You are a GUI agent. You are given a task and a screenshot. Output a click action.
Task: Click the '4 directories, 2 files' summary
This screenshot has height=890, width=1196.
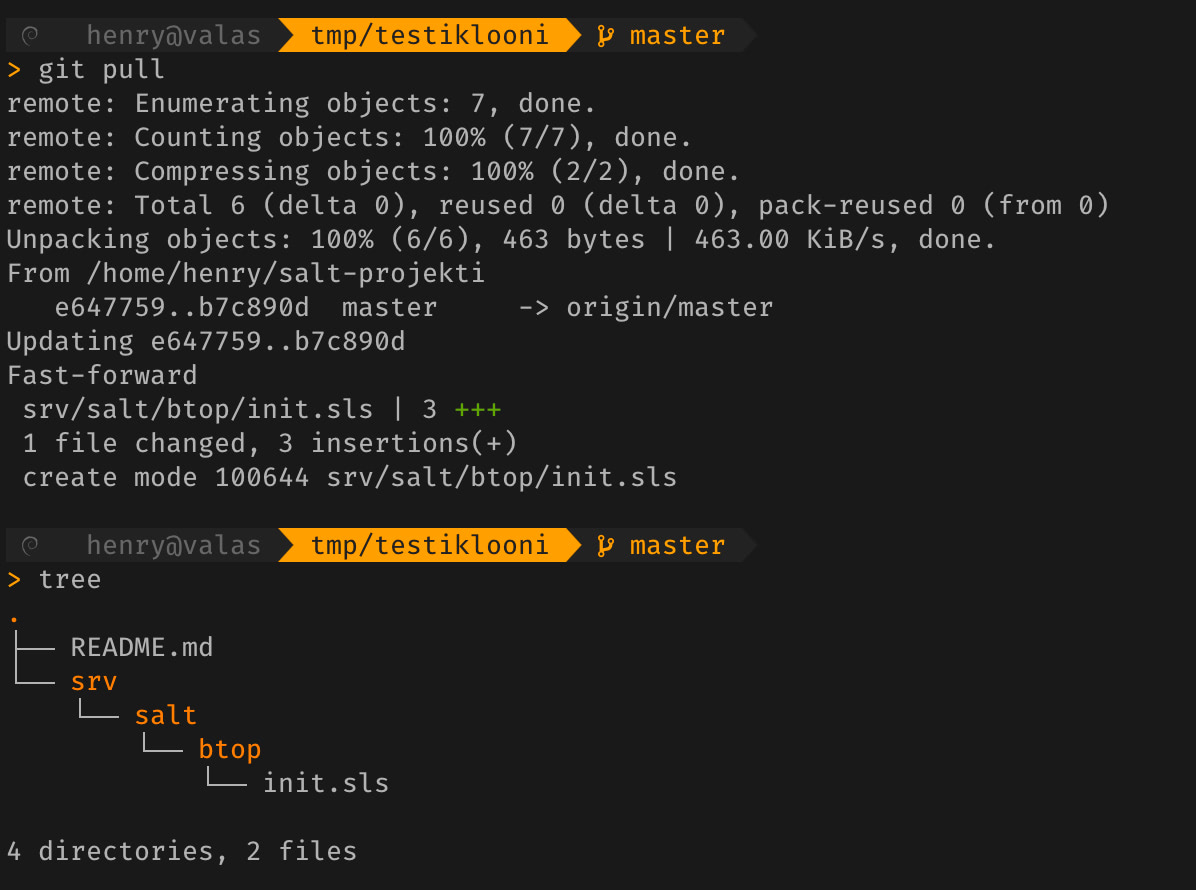coord(181,852)
